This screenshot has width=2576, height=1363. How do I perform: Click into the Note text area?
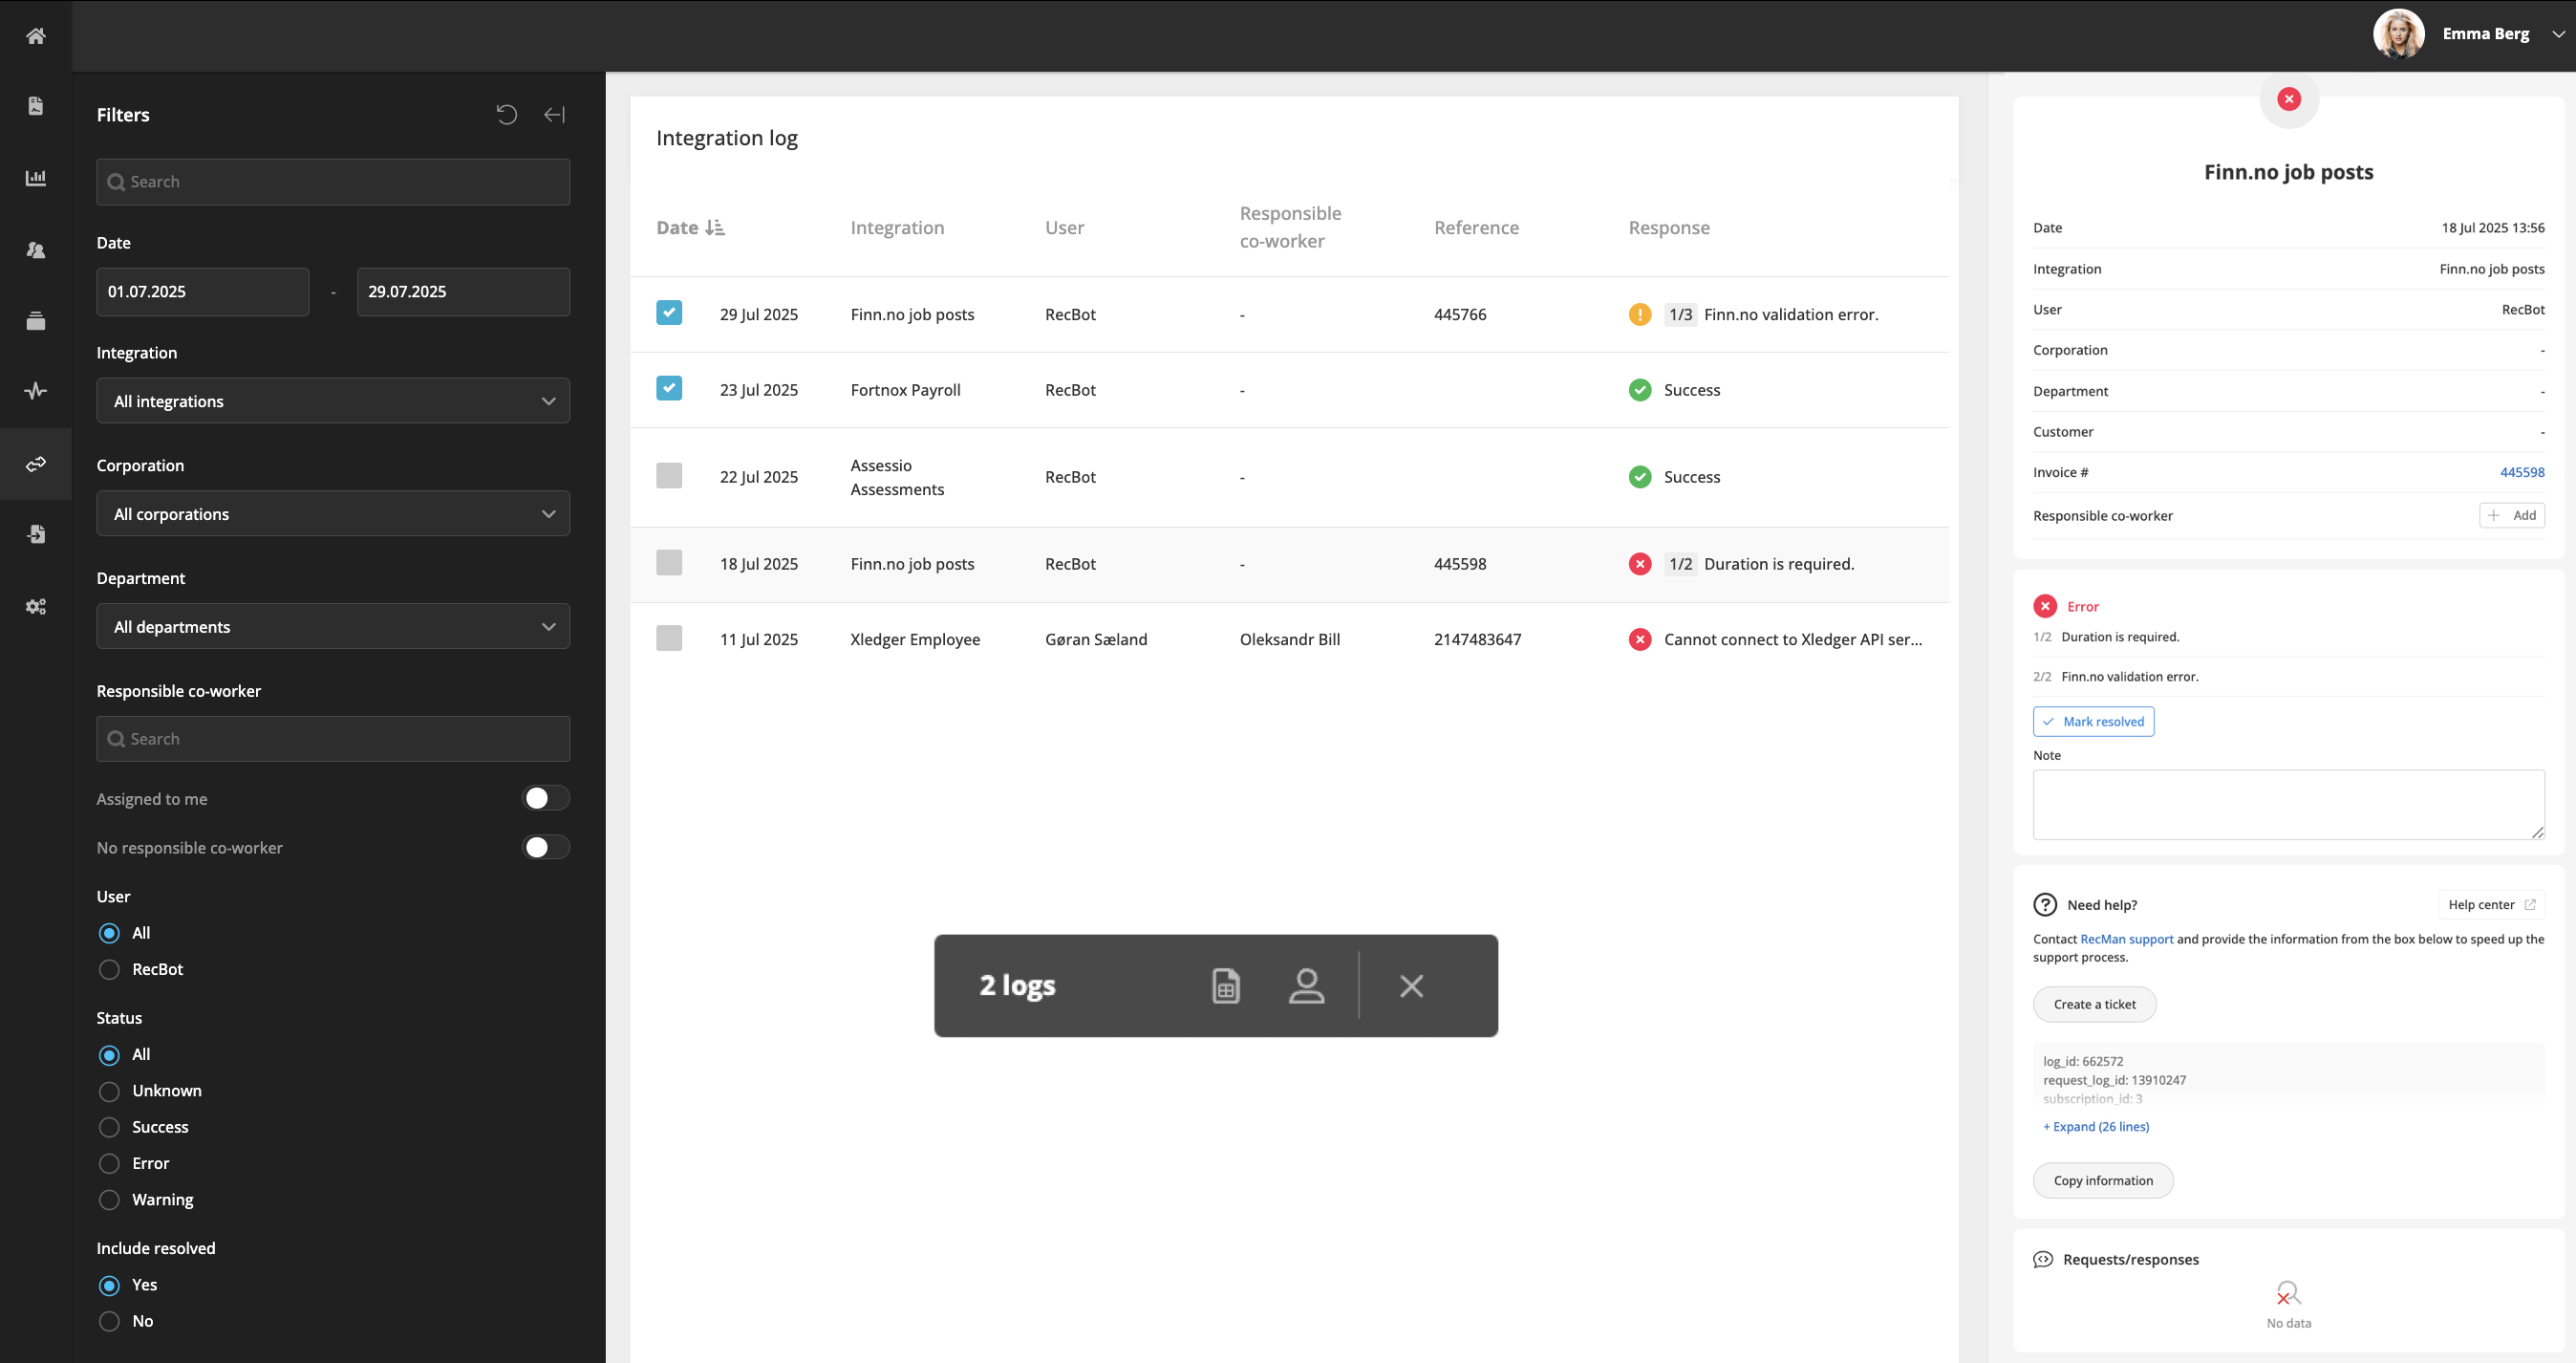click(x=2288, y=804)
